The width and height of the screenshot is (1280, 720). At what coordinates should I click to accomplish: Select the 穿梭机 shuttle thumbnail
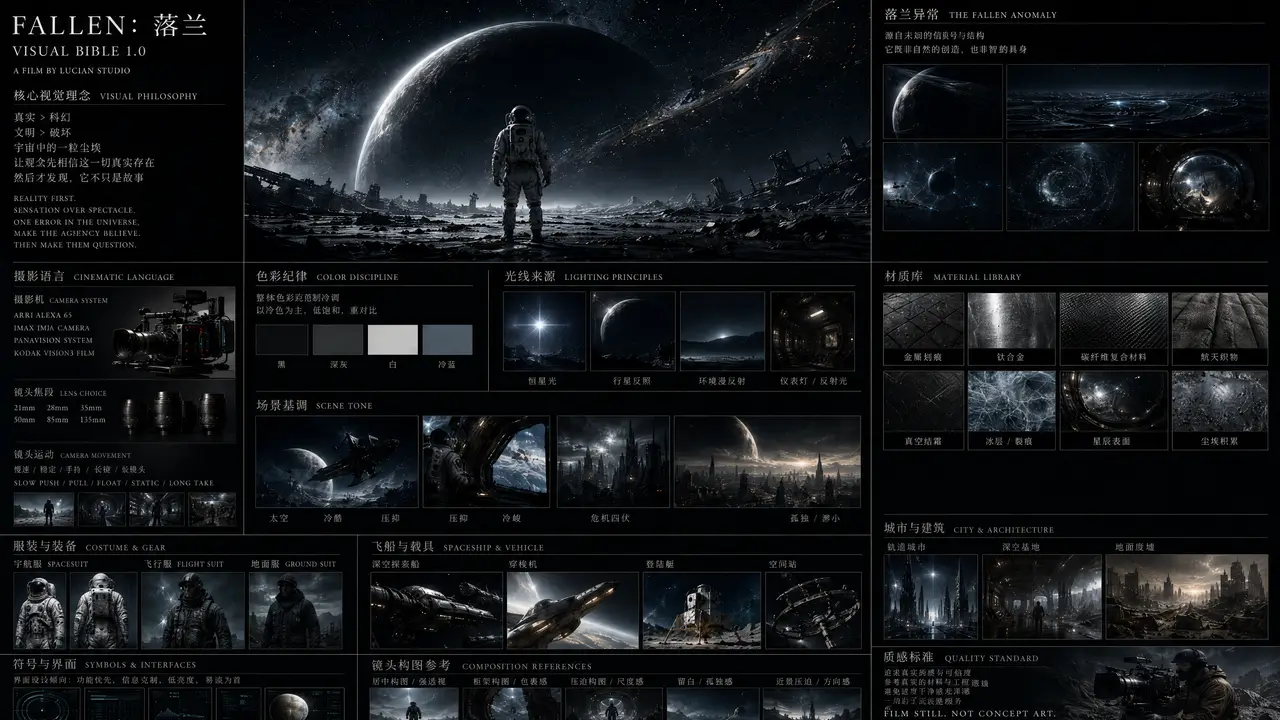coord(573,610)
